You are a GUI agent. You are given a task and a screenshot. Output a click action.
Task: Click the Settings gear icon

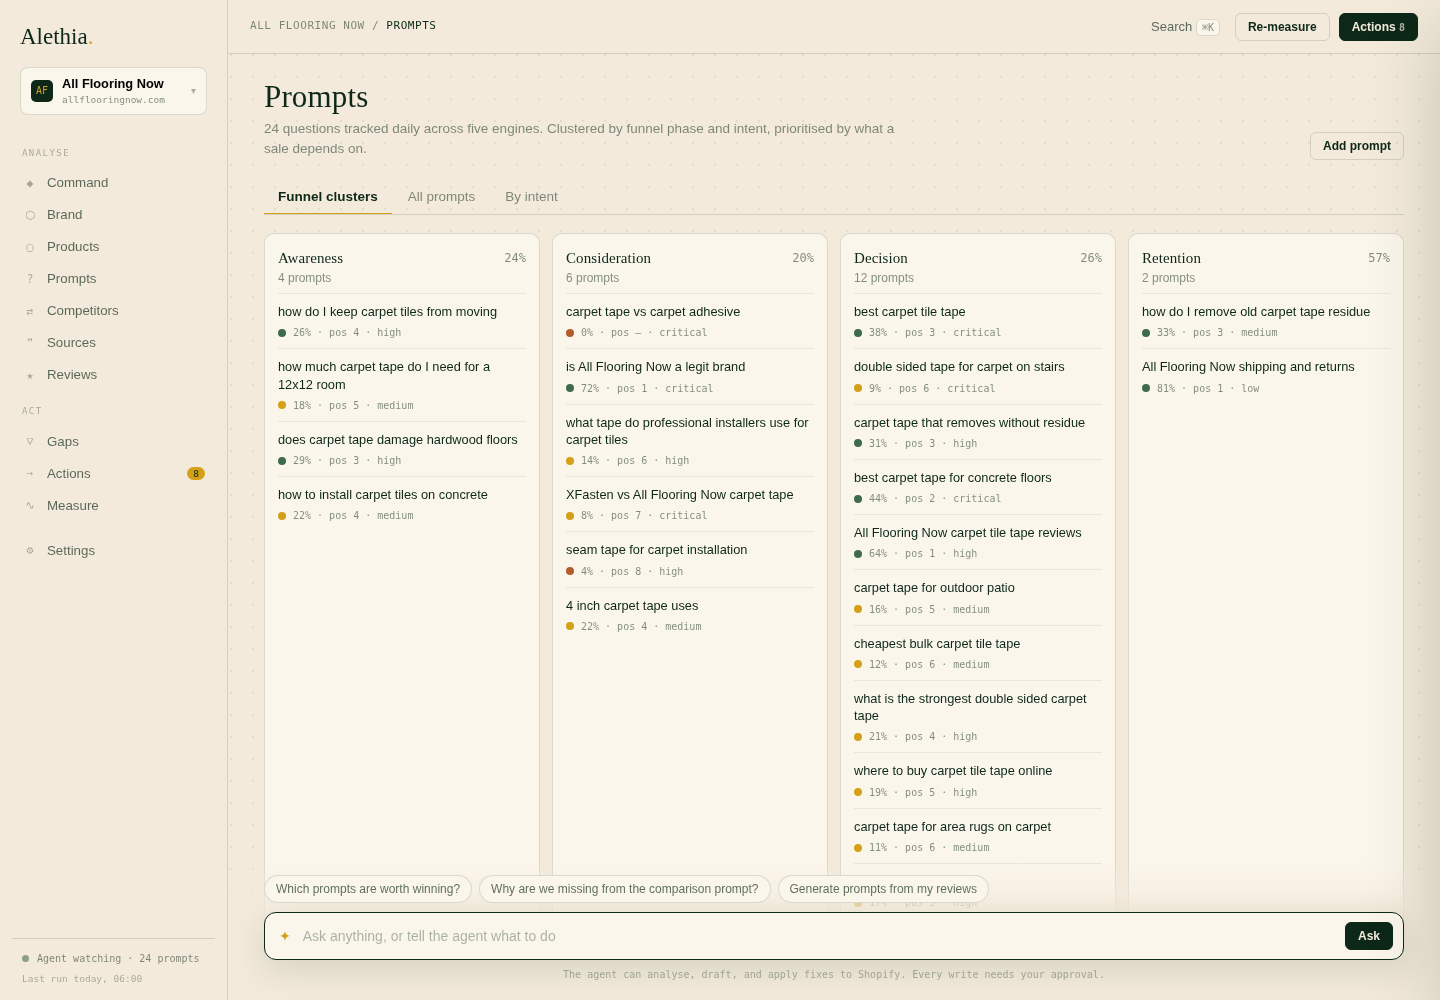30,551
